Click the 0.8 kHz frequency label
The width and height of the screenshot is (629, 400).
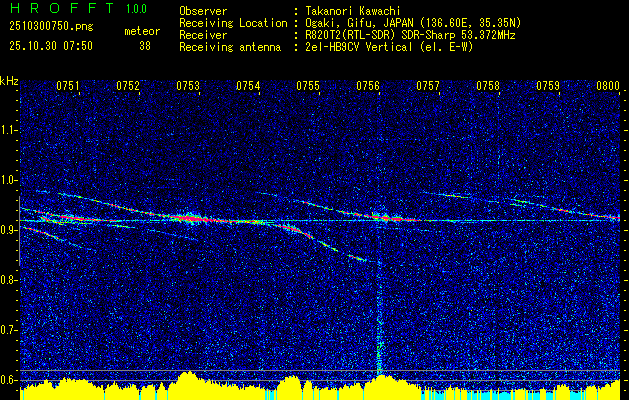8,280
